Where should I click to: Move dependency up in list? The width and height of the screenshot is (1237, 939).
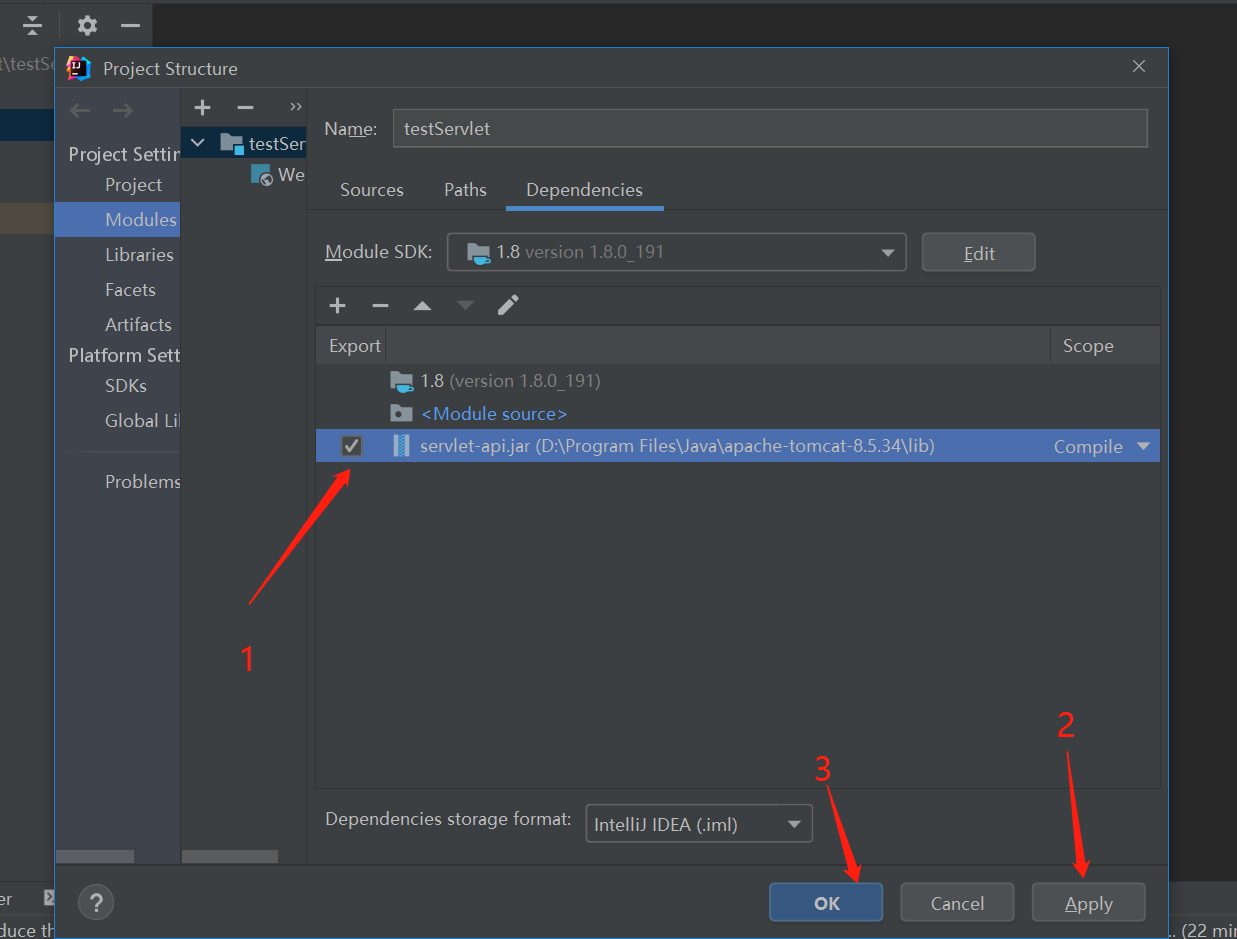pyautogui.click(x=422, y=305)
